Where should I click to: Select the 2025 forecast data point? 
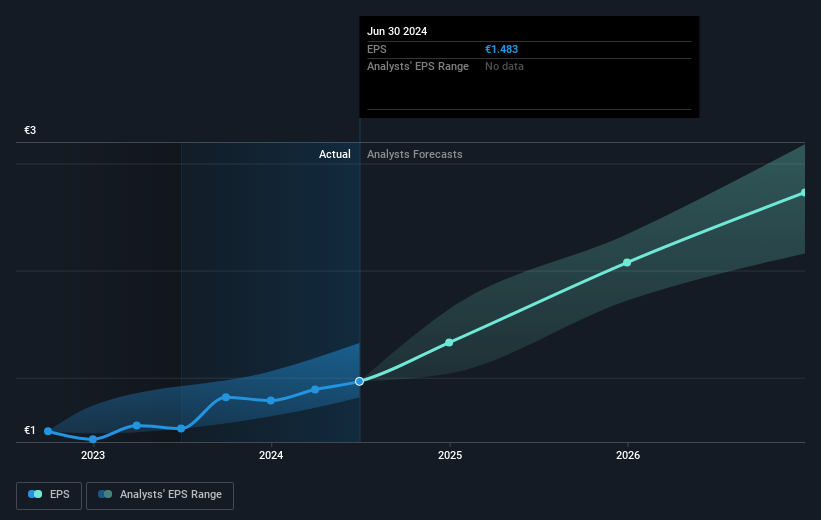pyautogui.click(x=449, y=342)
